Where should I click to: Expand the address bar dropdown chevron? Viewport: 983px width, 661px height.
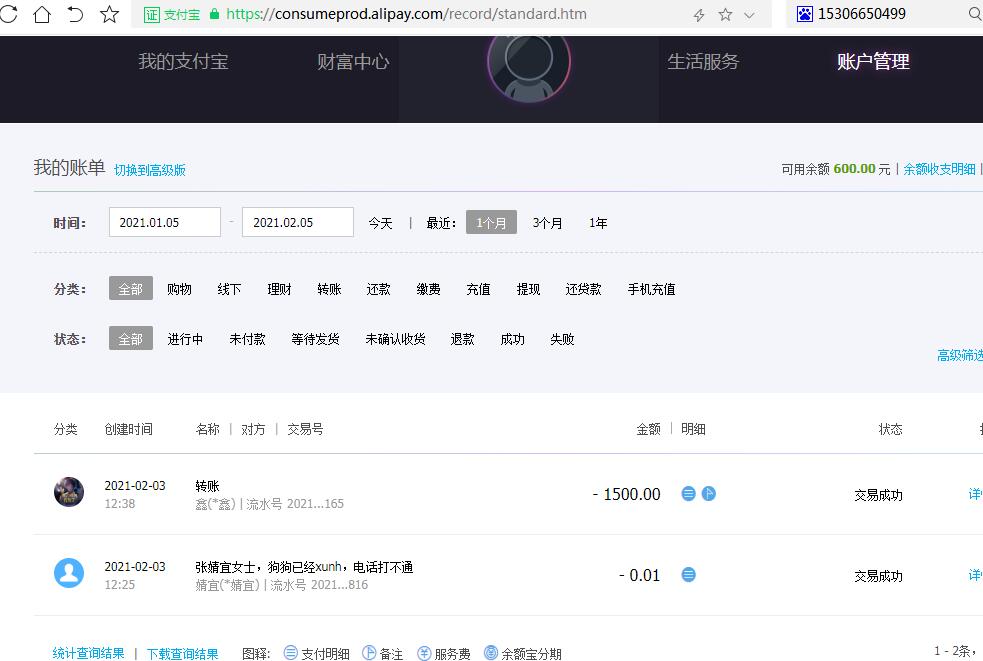(749, 15)
